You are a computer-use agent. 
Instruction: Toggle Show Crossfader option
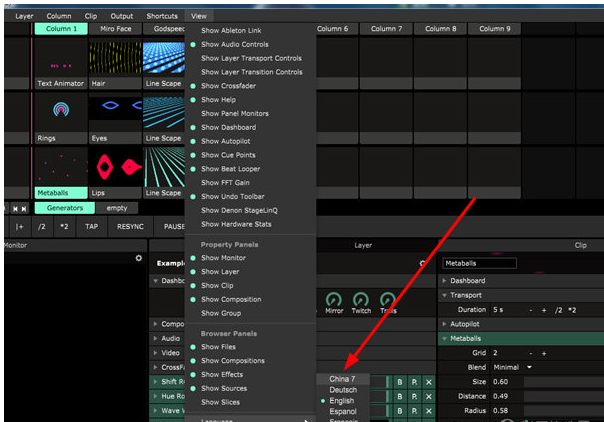tap(228, 86)
